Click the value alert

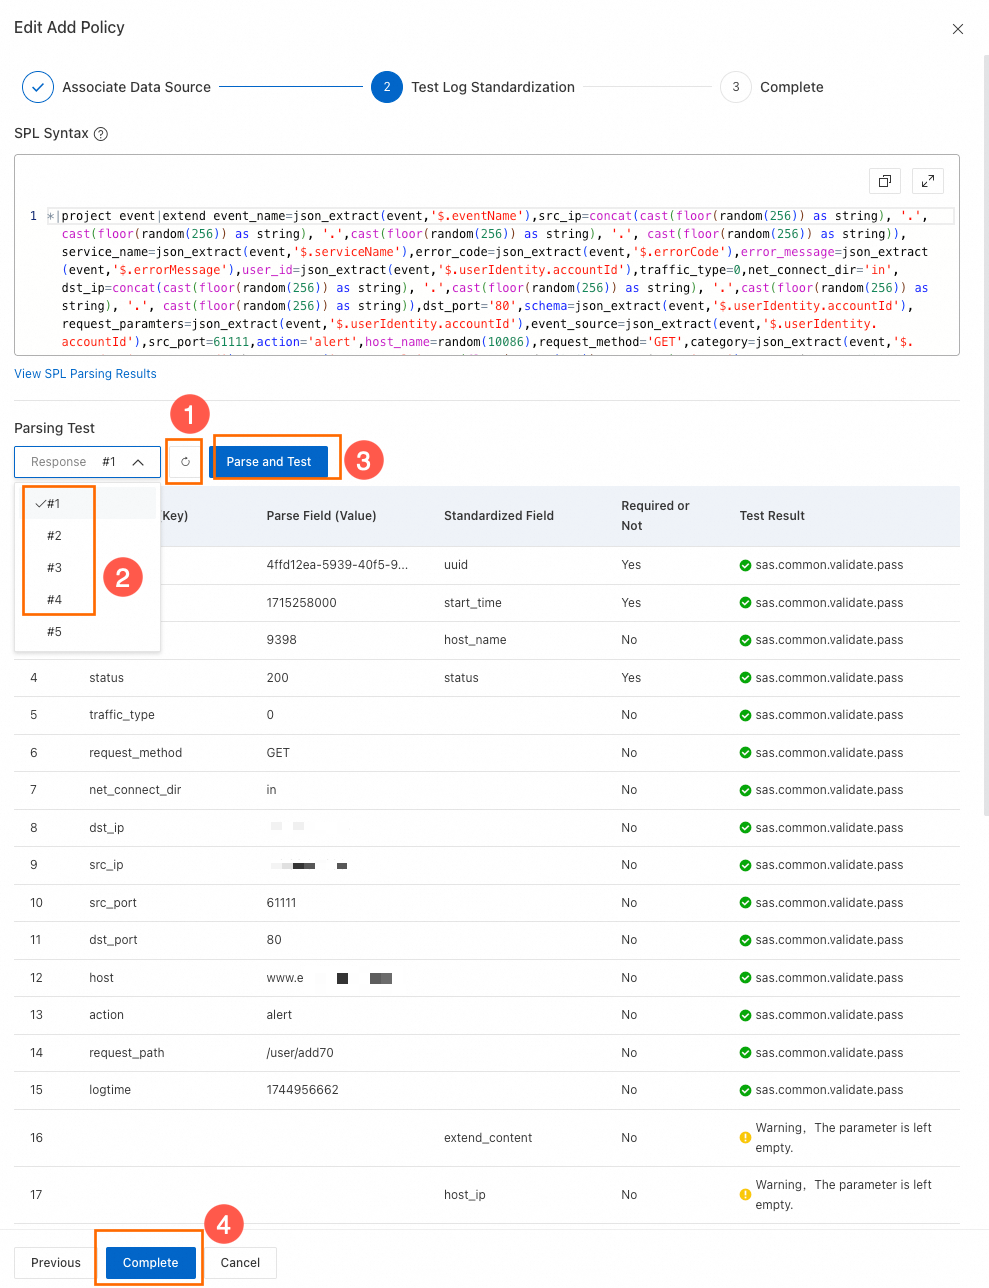click(279, 1015)
